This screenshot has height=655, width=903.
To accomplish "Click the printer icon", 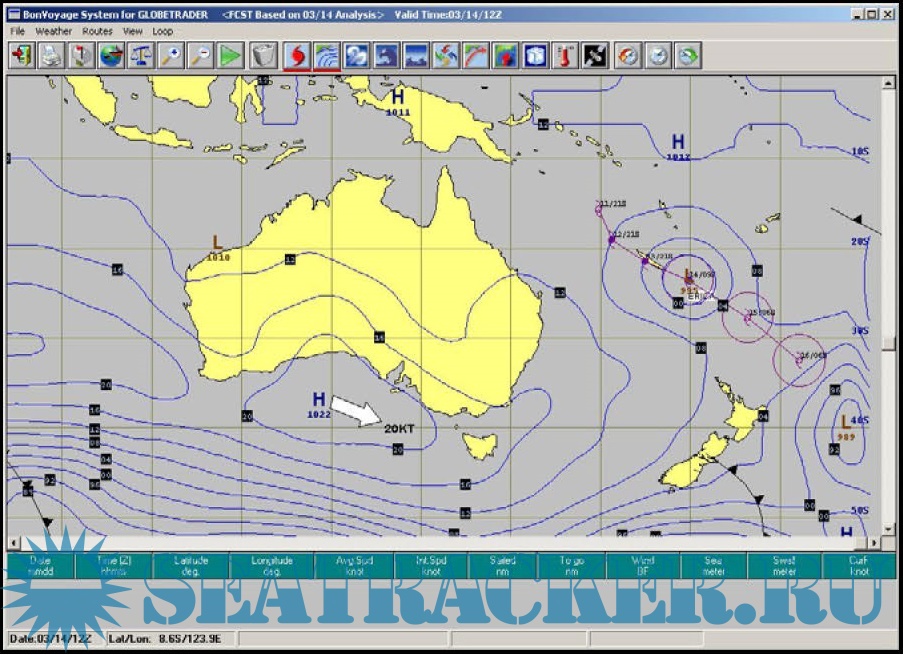I will (52, 56).
